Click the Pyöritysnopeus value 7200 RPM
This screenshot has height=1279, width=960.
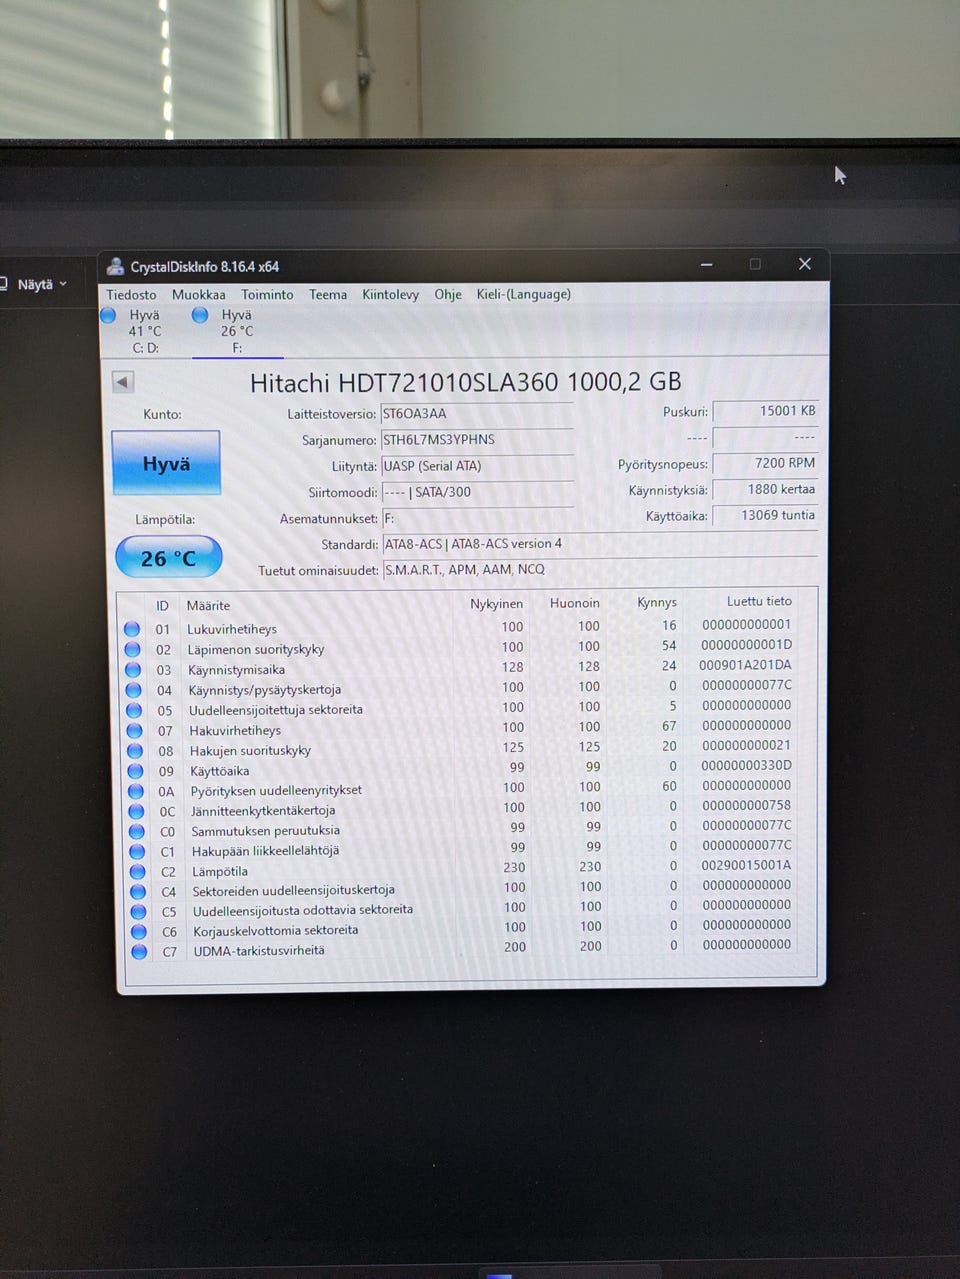(x=765, y=463)
